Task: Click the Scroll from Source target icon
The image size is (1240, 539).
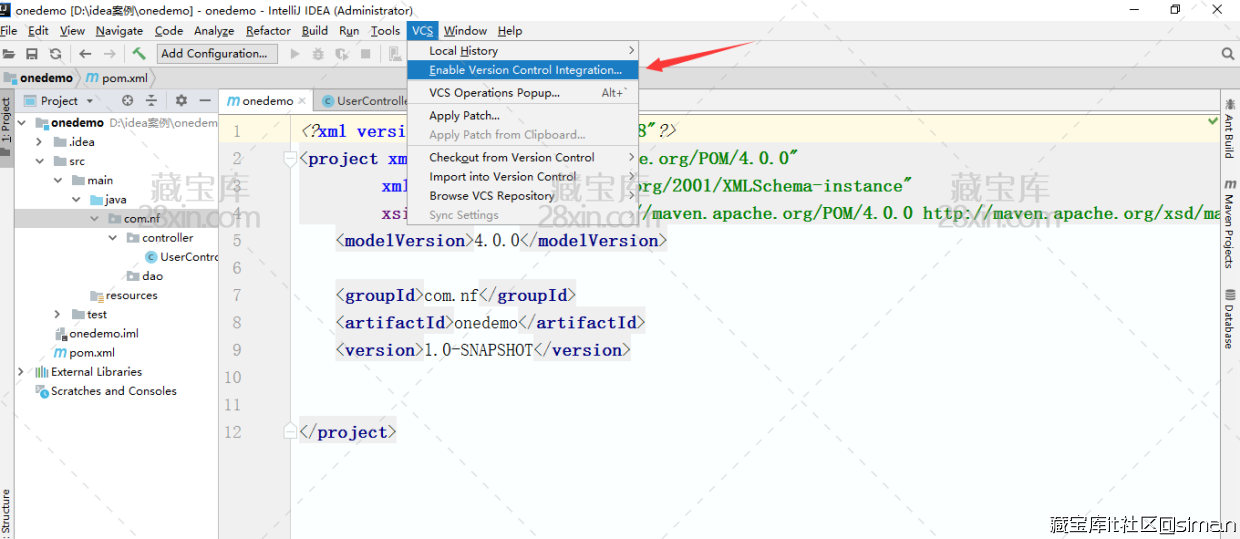Action: tap(127, 101)
